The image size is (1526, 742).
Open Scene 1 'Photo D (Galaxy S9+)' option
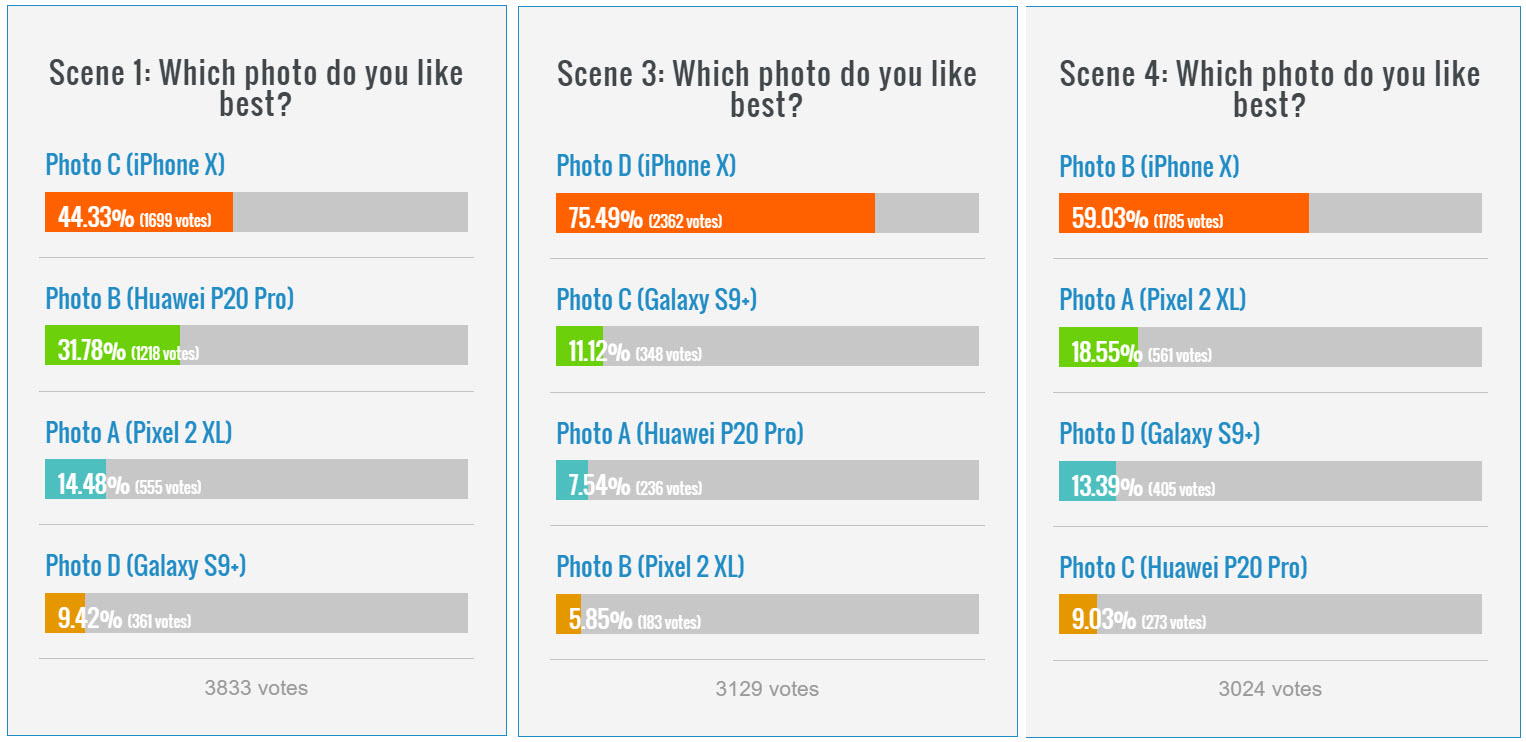click(x=146, y=565)
